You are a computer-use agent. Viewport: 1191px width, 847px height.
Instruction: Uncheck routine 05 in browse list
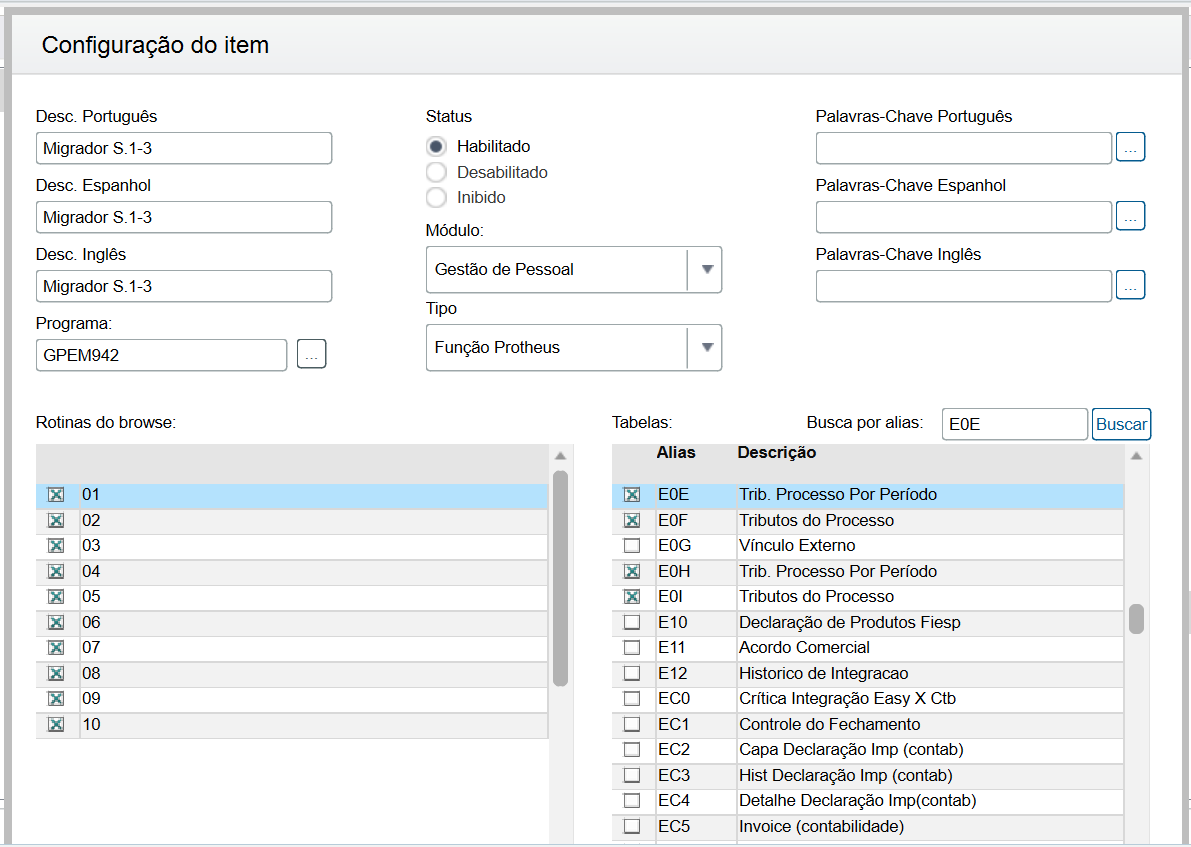click(56, 597)
